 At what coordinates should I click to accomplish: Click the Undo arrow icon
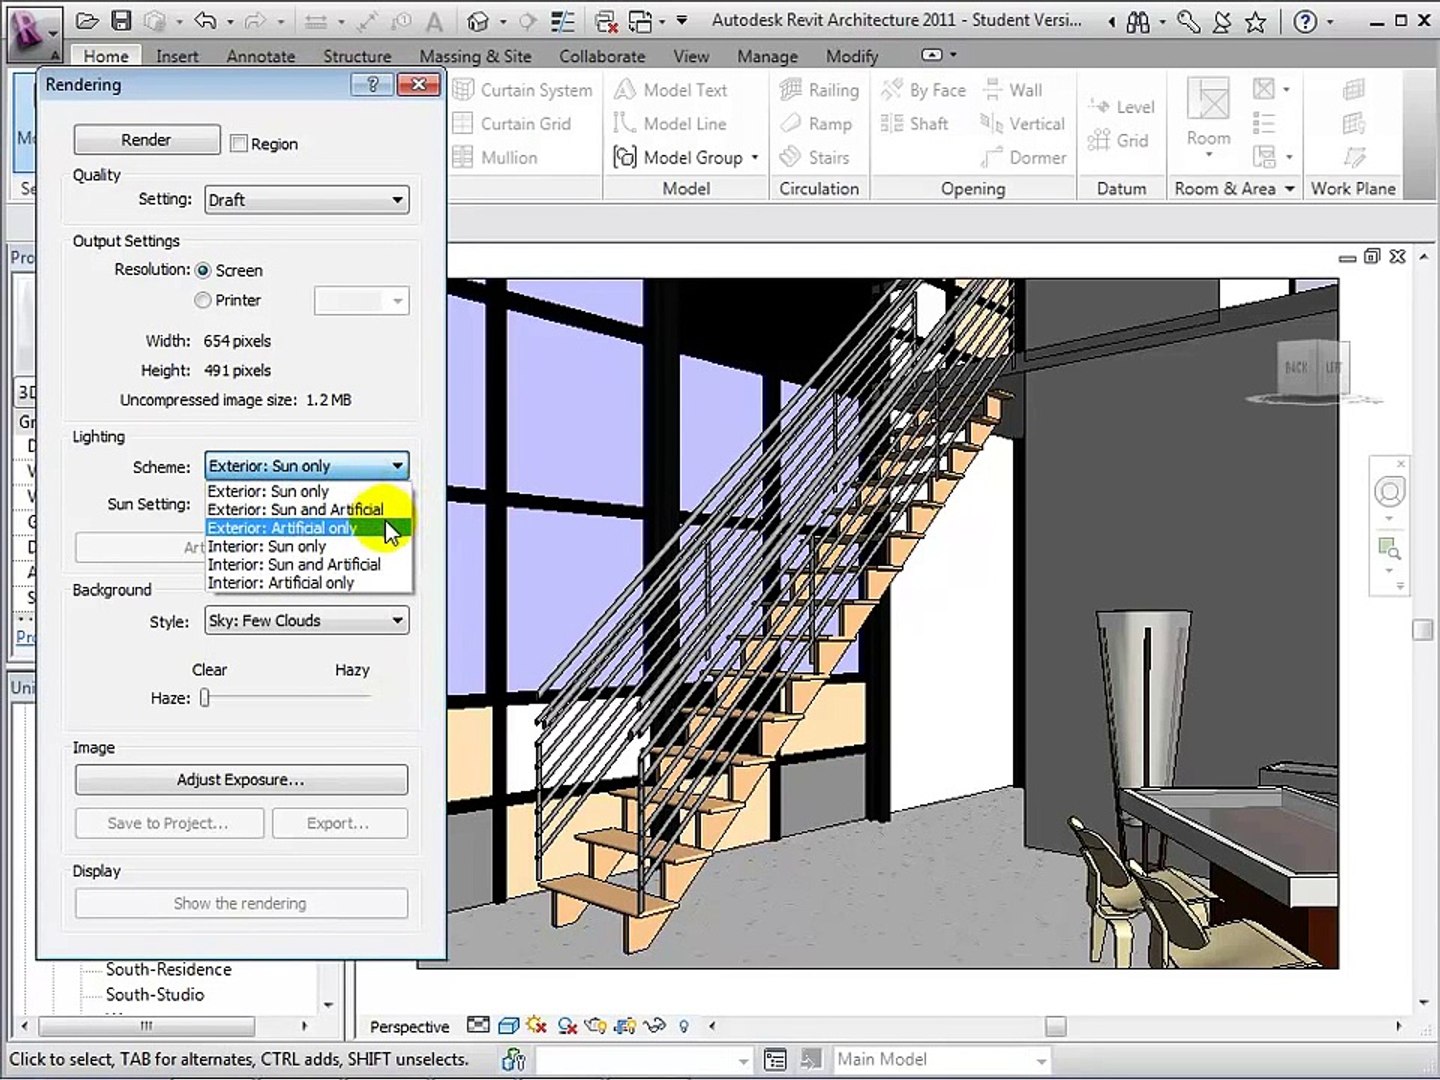coord(205,20)
